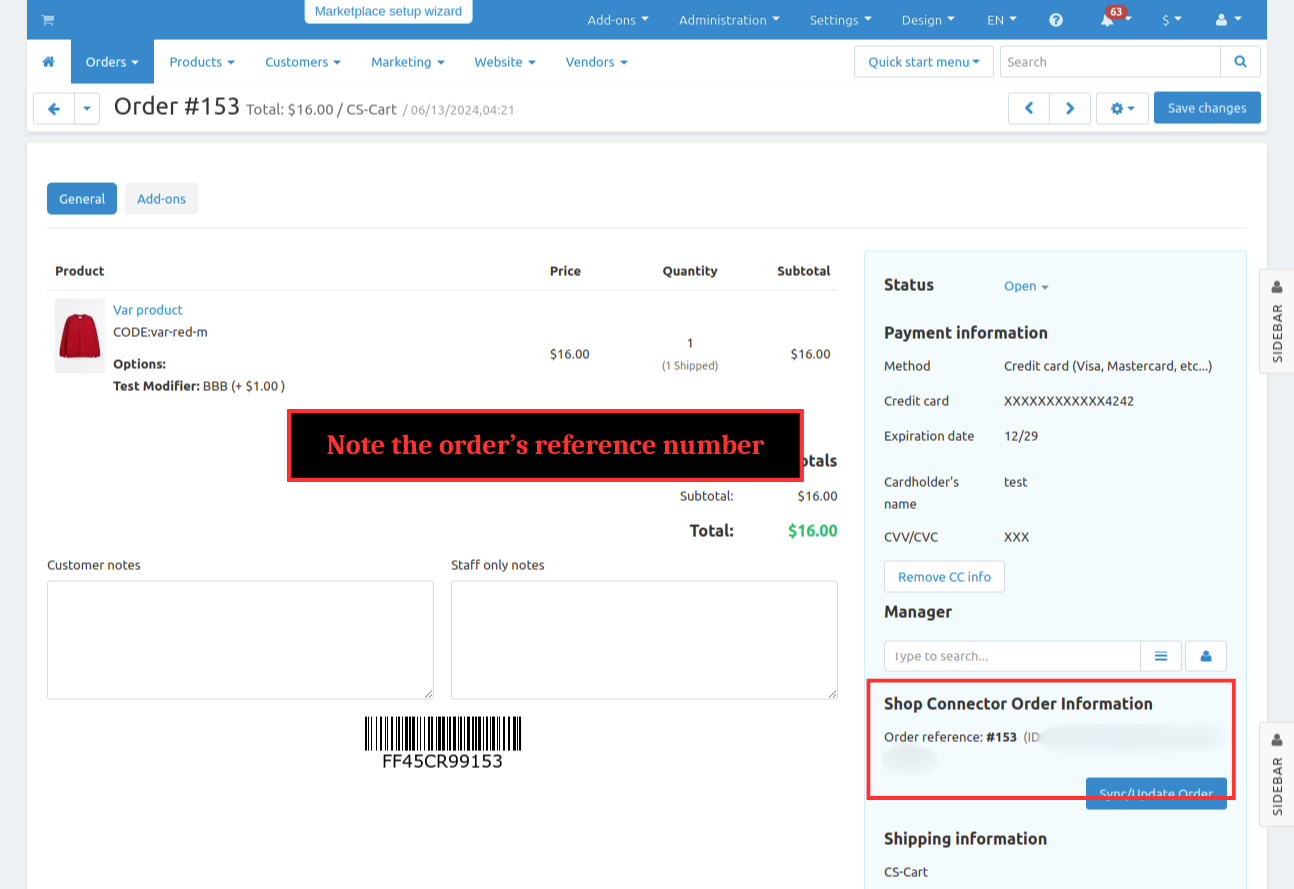Open the Design menu

[928, 20]
